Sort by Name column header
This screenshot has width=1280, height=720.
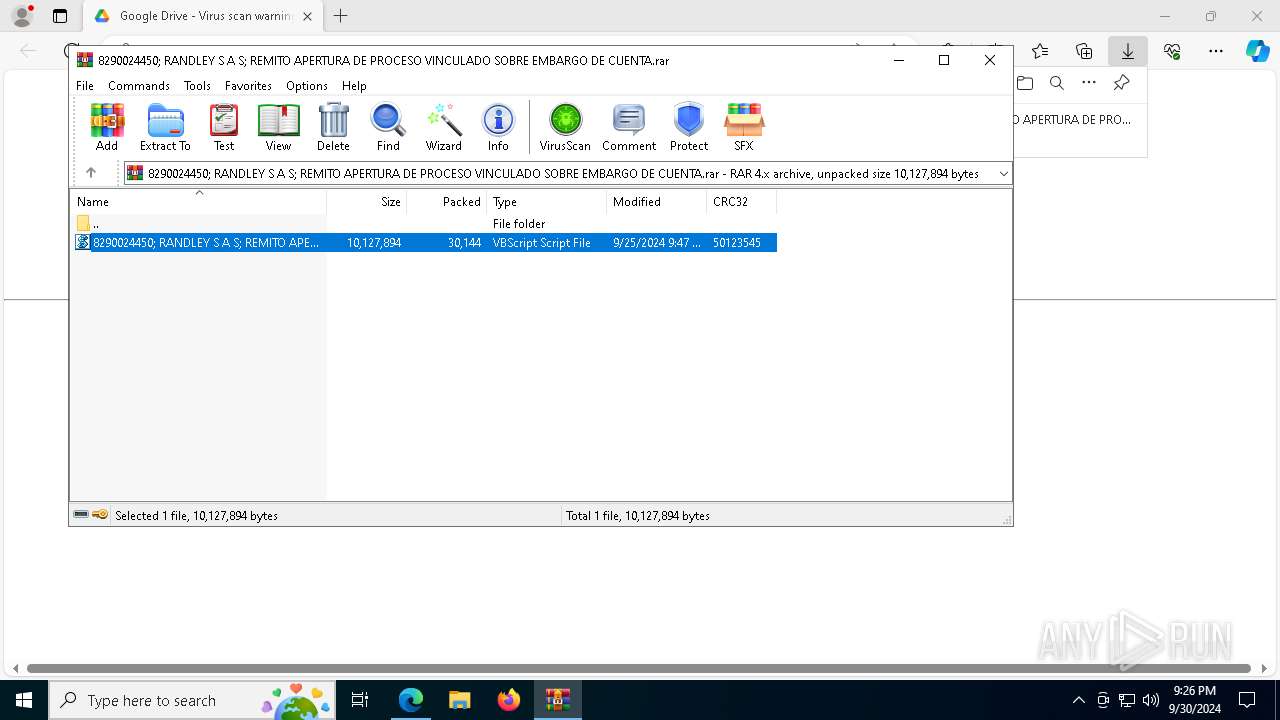click(x=198, y=201)
